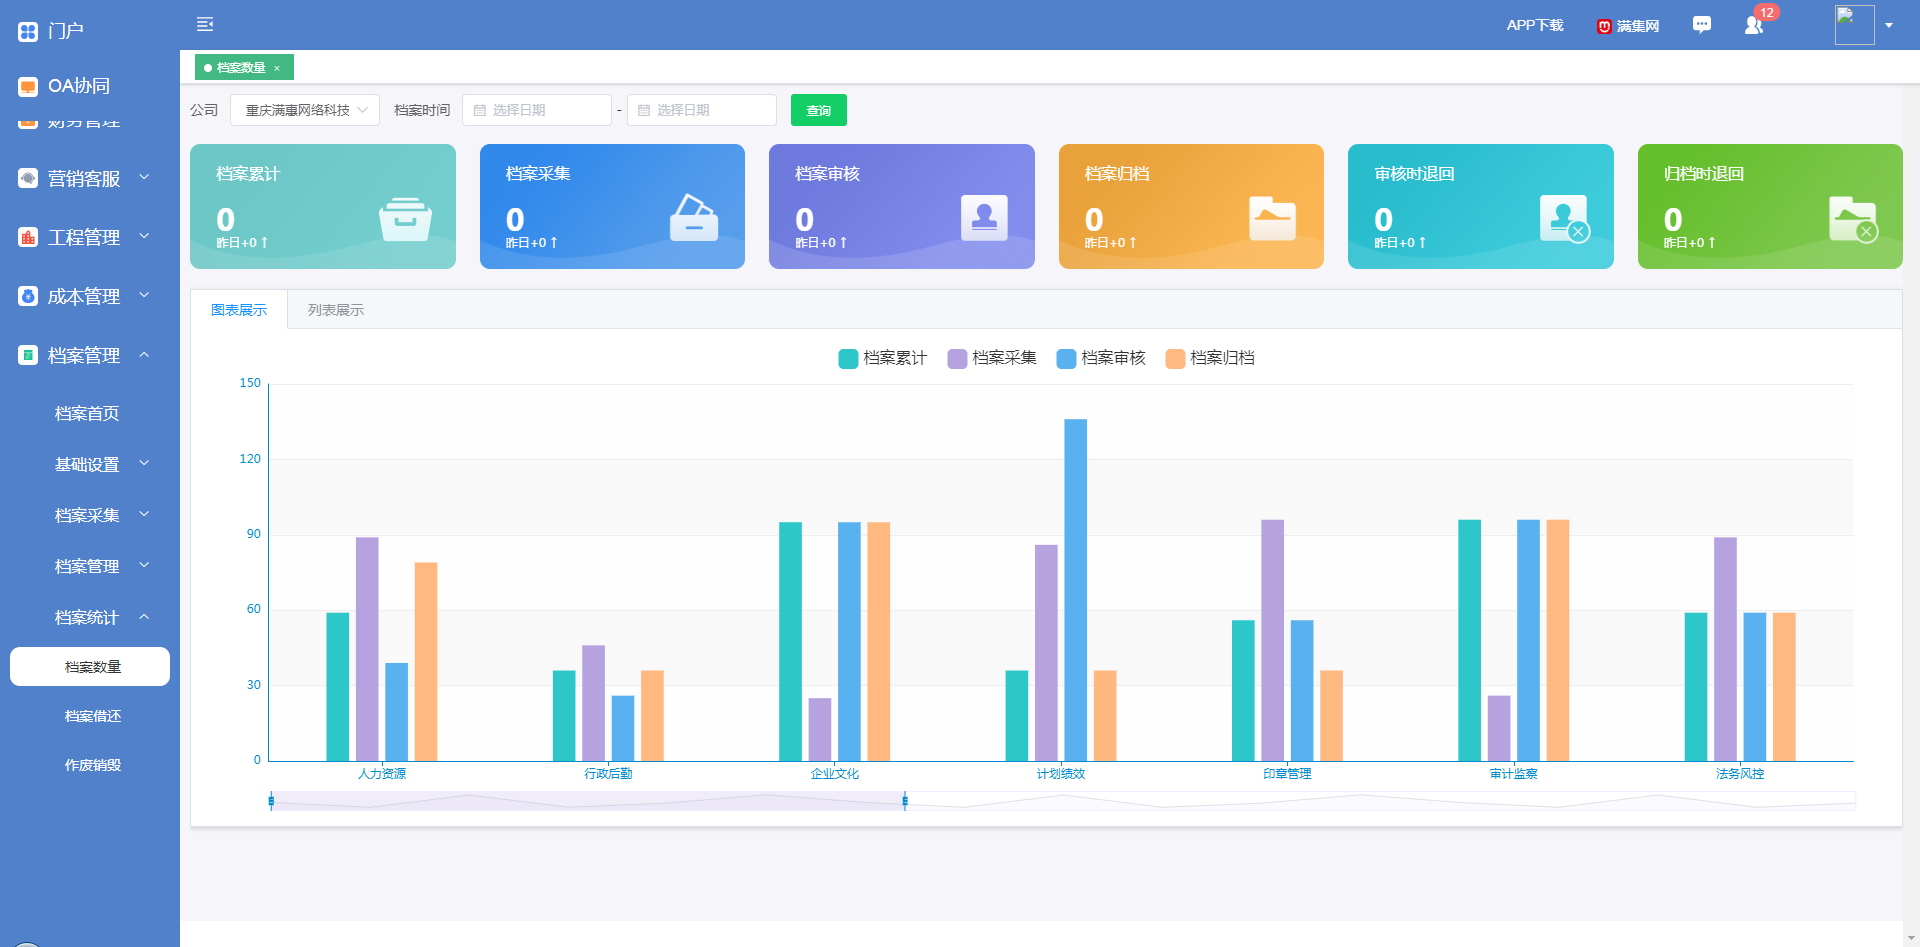This screenshot has width=1920, height=947.
Task: Switch to the 列表展示 tab
Action: [336, 310]
